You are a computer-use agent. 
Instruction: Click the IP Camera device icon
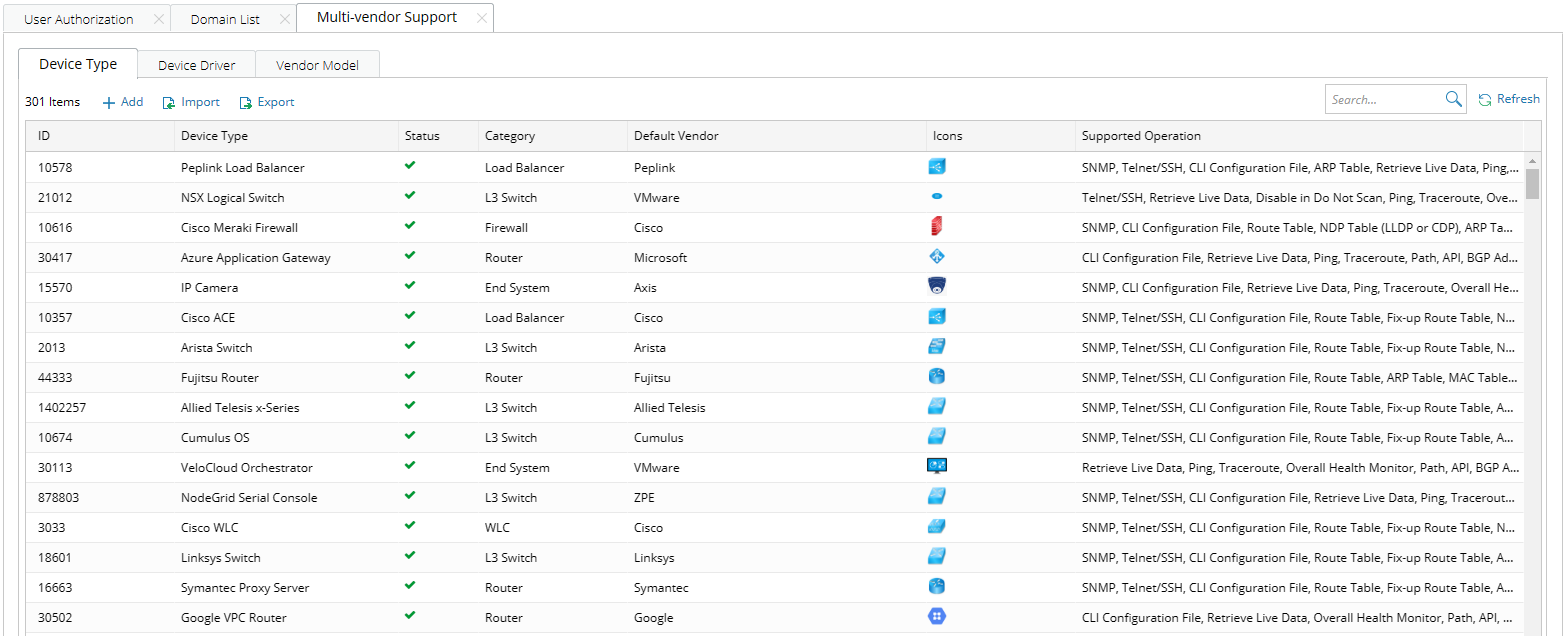(x=936, y=286)
